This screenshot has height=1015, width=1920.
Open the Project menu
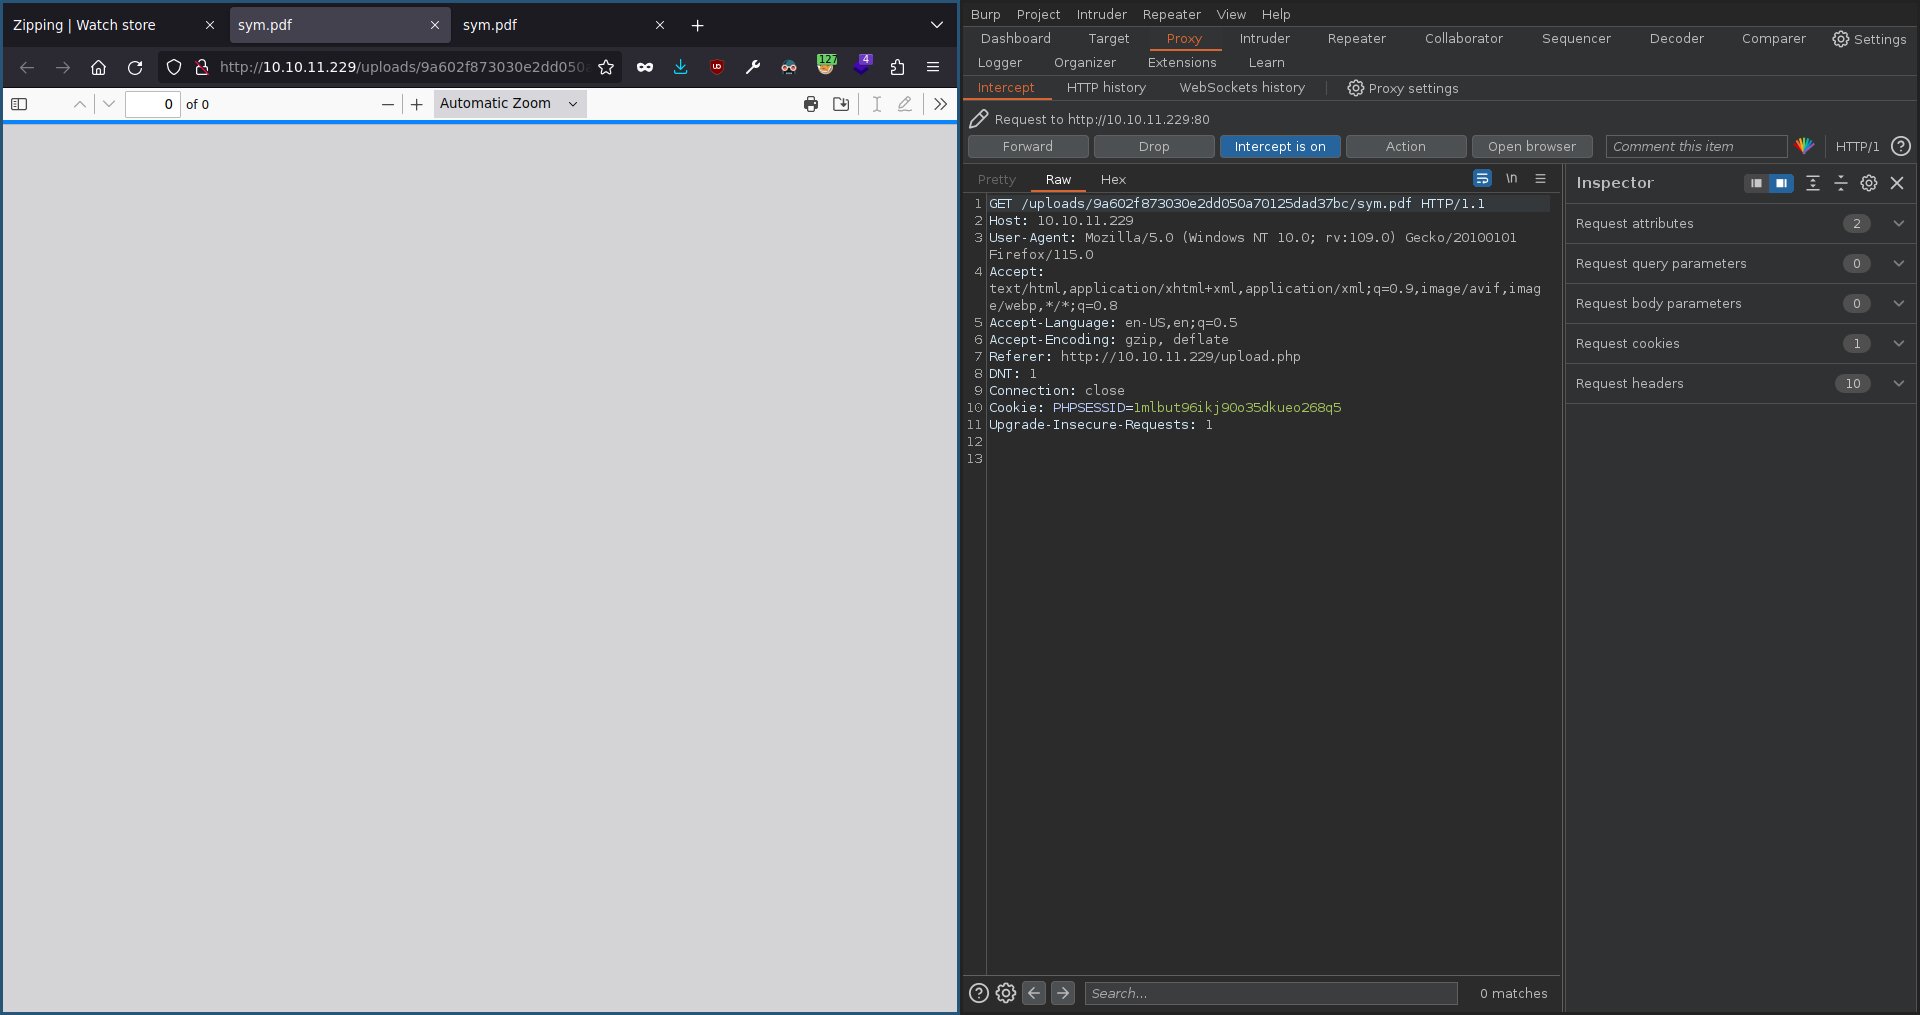tap(1038, 14)
